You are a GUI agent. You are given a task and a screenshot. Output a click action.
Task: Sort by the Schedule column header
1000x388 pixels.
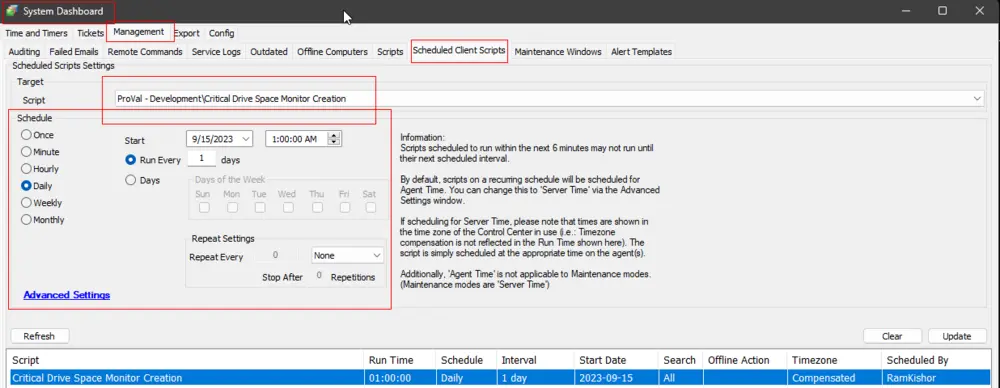pyautogui.click(x=466, y=360)
